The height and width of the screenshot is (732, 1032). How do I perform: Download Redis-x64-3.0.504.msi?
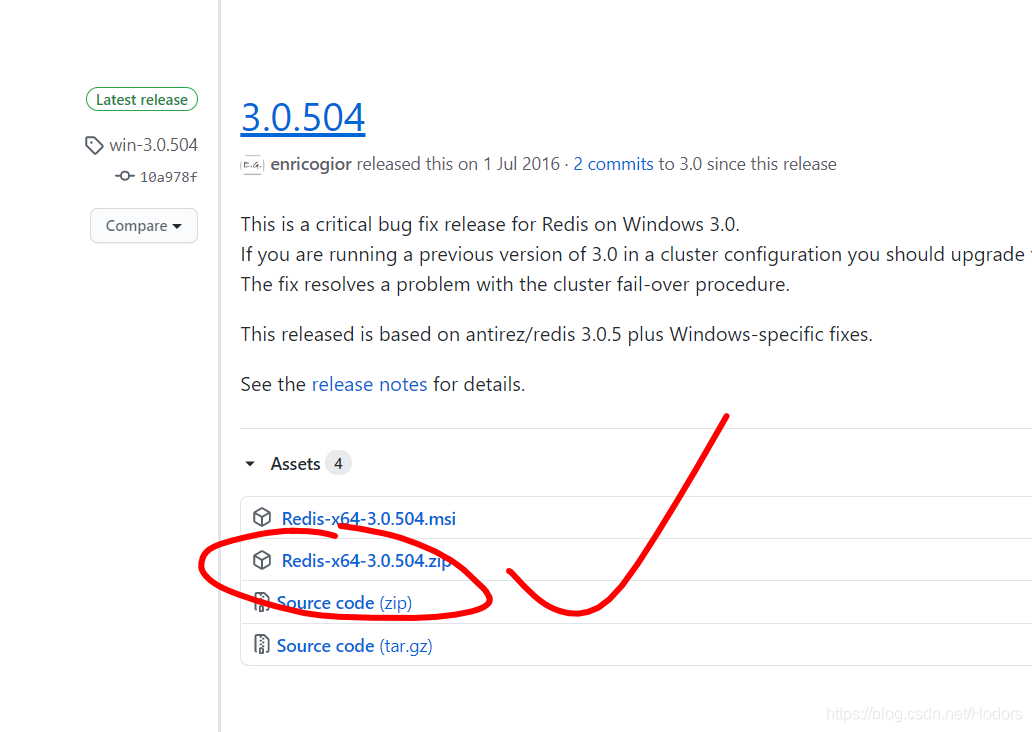click(369, 519)
